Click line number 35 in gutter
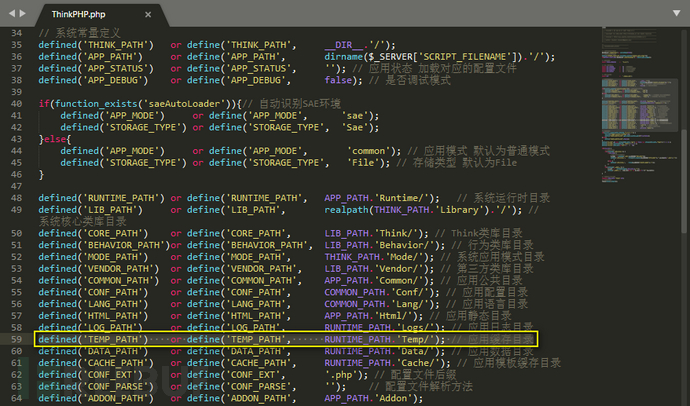 point(16,45)
